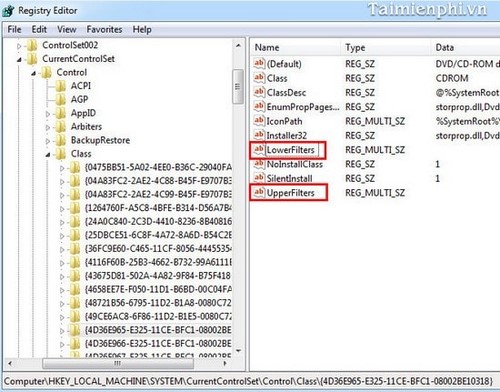Click folder icon of {24A0C840-2C3D key

pyautogui.click(x=75, y=222)
